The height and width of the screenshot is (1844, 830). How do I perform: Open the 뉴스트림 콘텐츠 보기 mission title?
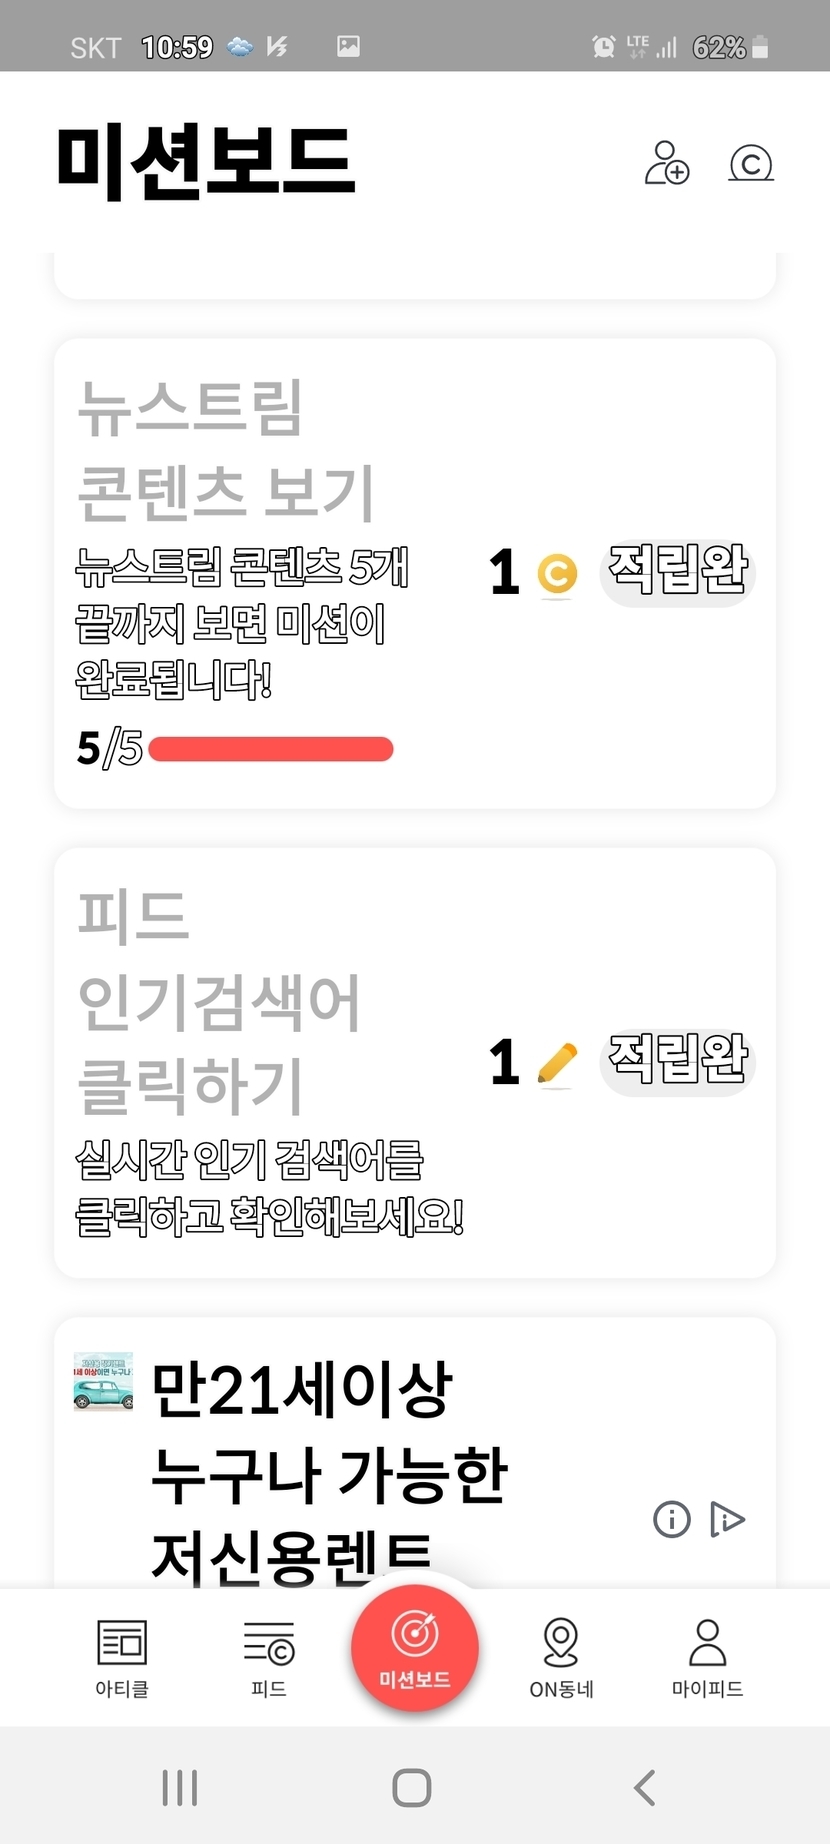pyautogui.click(x=226, y=450)
